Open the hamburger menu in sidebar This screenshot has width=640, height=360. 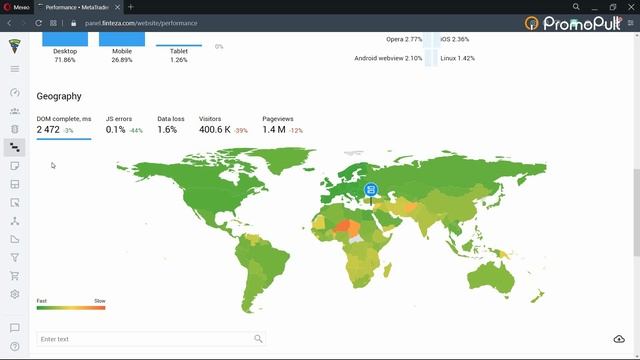click(15, 69)
